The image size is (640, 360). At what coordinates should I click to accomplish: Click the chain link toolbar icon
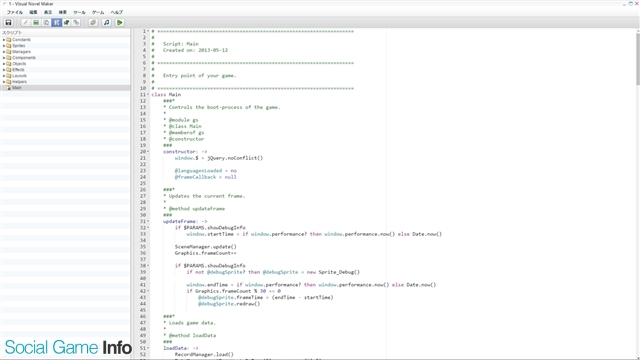(x=76, y=23)
